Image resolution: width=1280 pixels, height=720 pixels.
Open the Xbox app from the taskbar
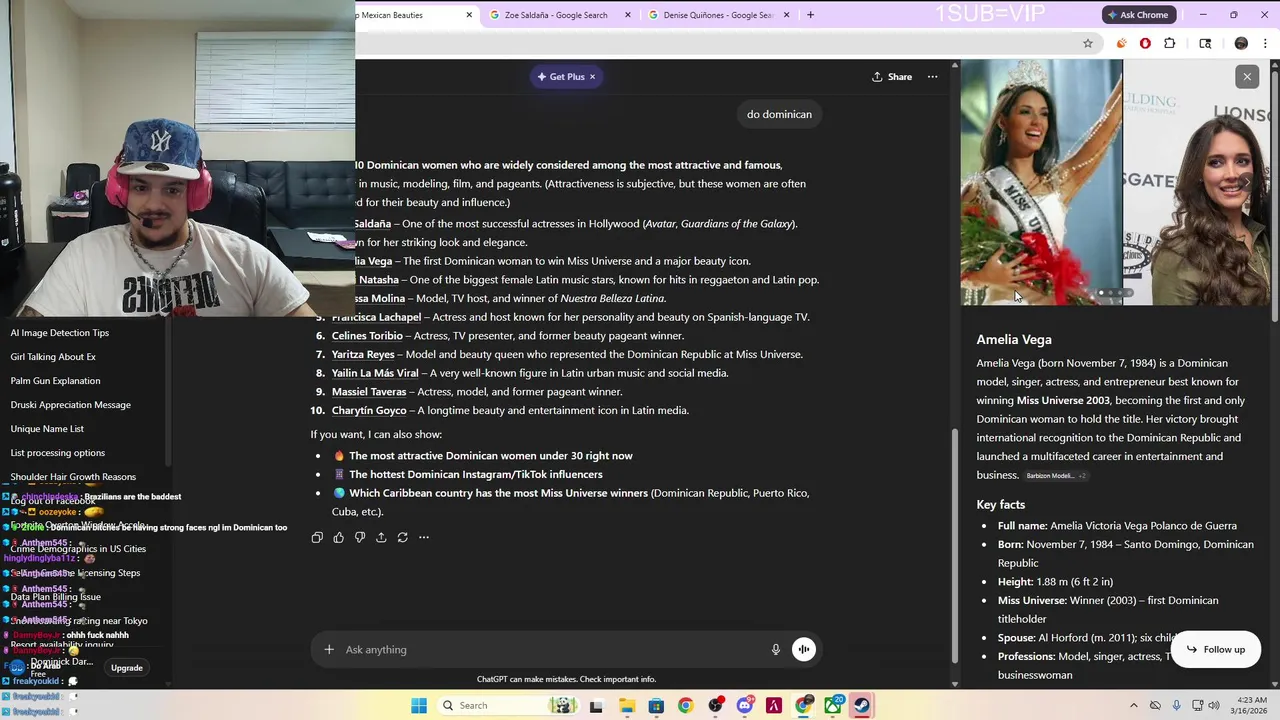833,706
